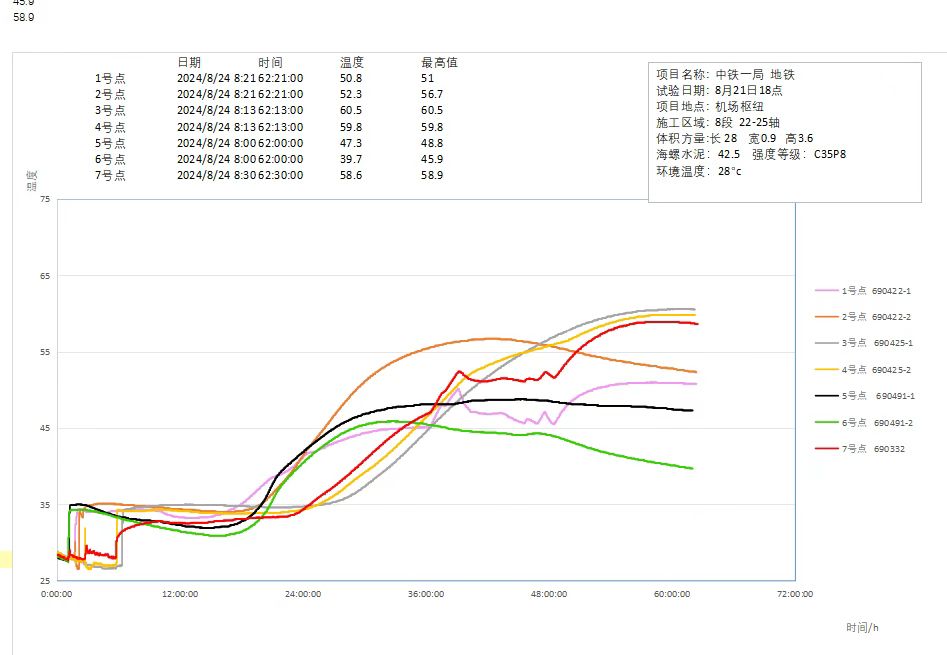The image size is (947, 655).
Task: Click the 体积方量 line in the text box
Action: [734, 138]
